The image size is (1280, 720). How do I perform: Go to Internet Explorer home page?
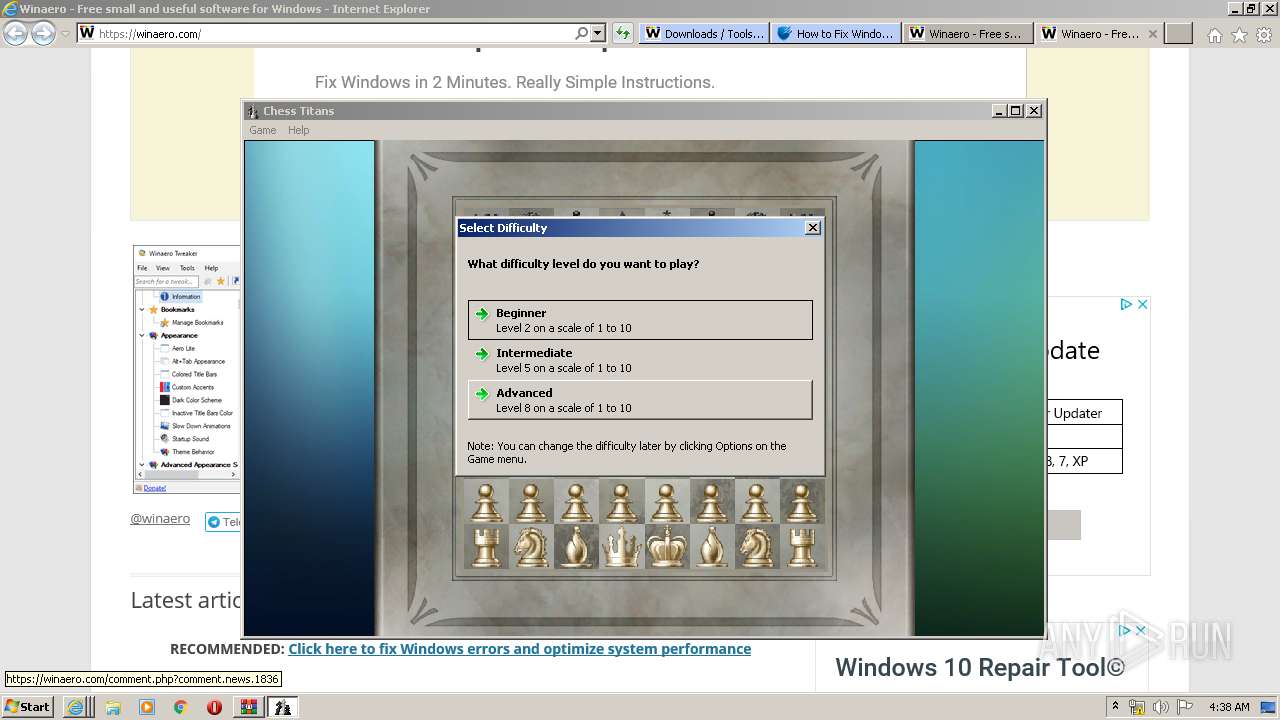tap(1214, 35)
